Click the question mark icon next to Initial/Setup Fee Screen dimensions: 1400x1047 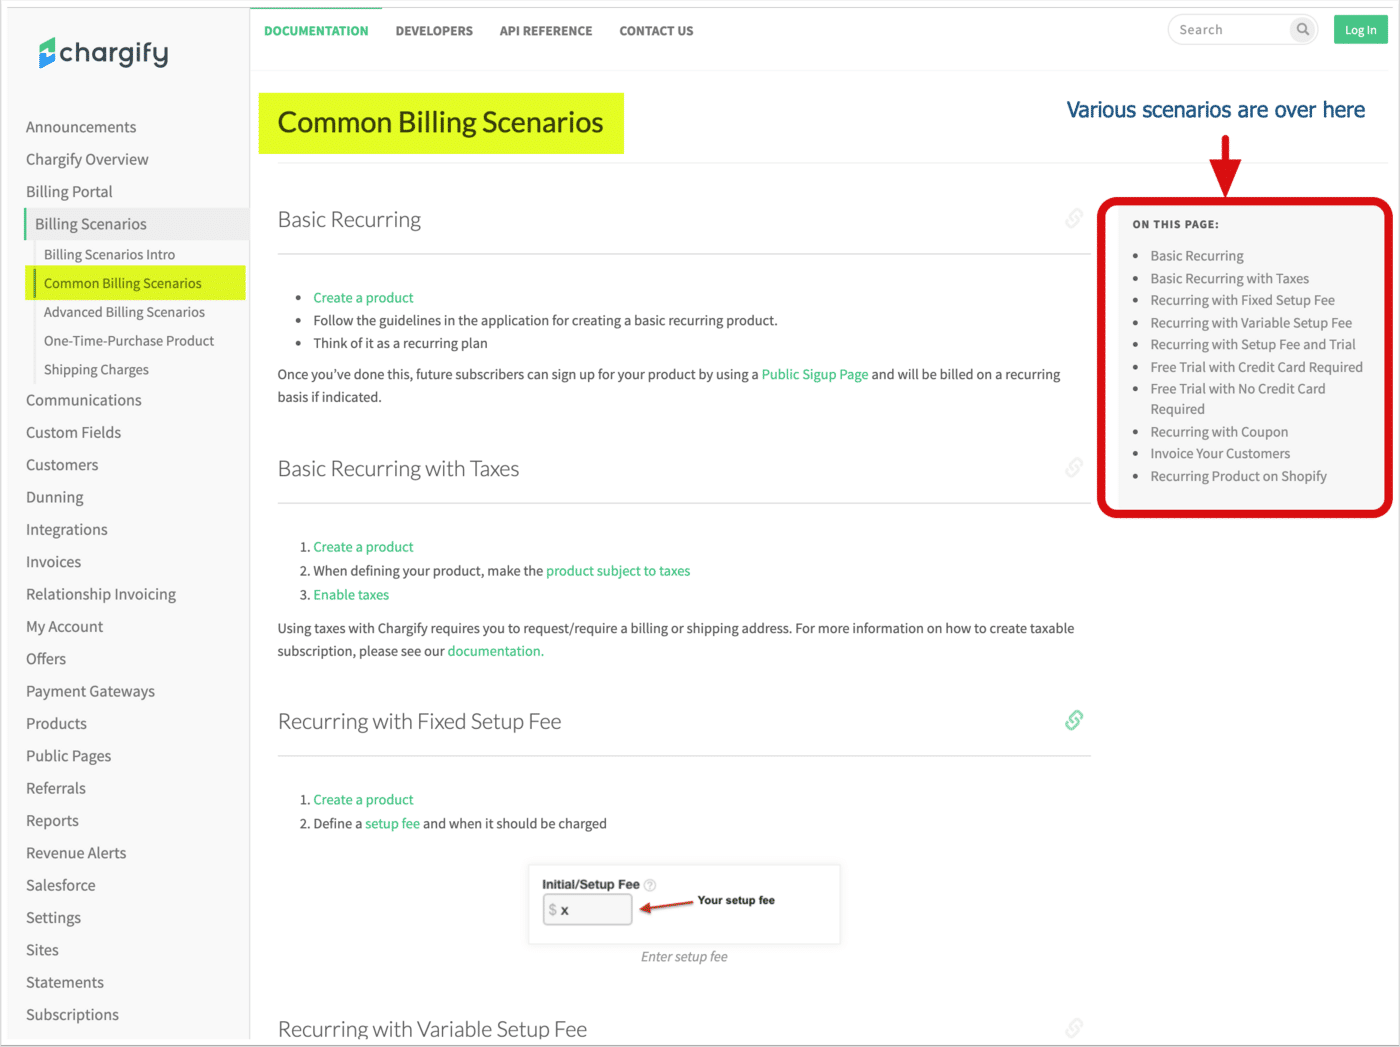650,884
